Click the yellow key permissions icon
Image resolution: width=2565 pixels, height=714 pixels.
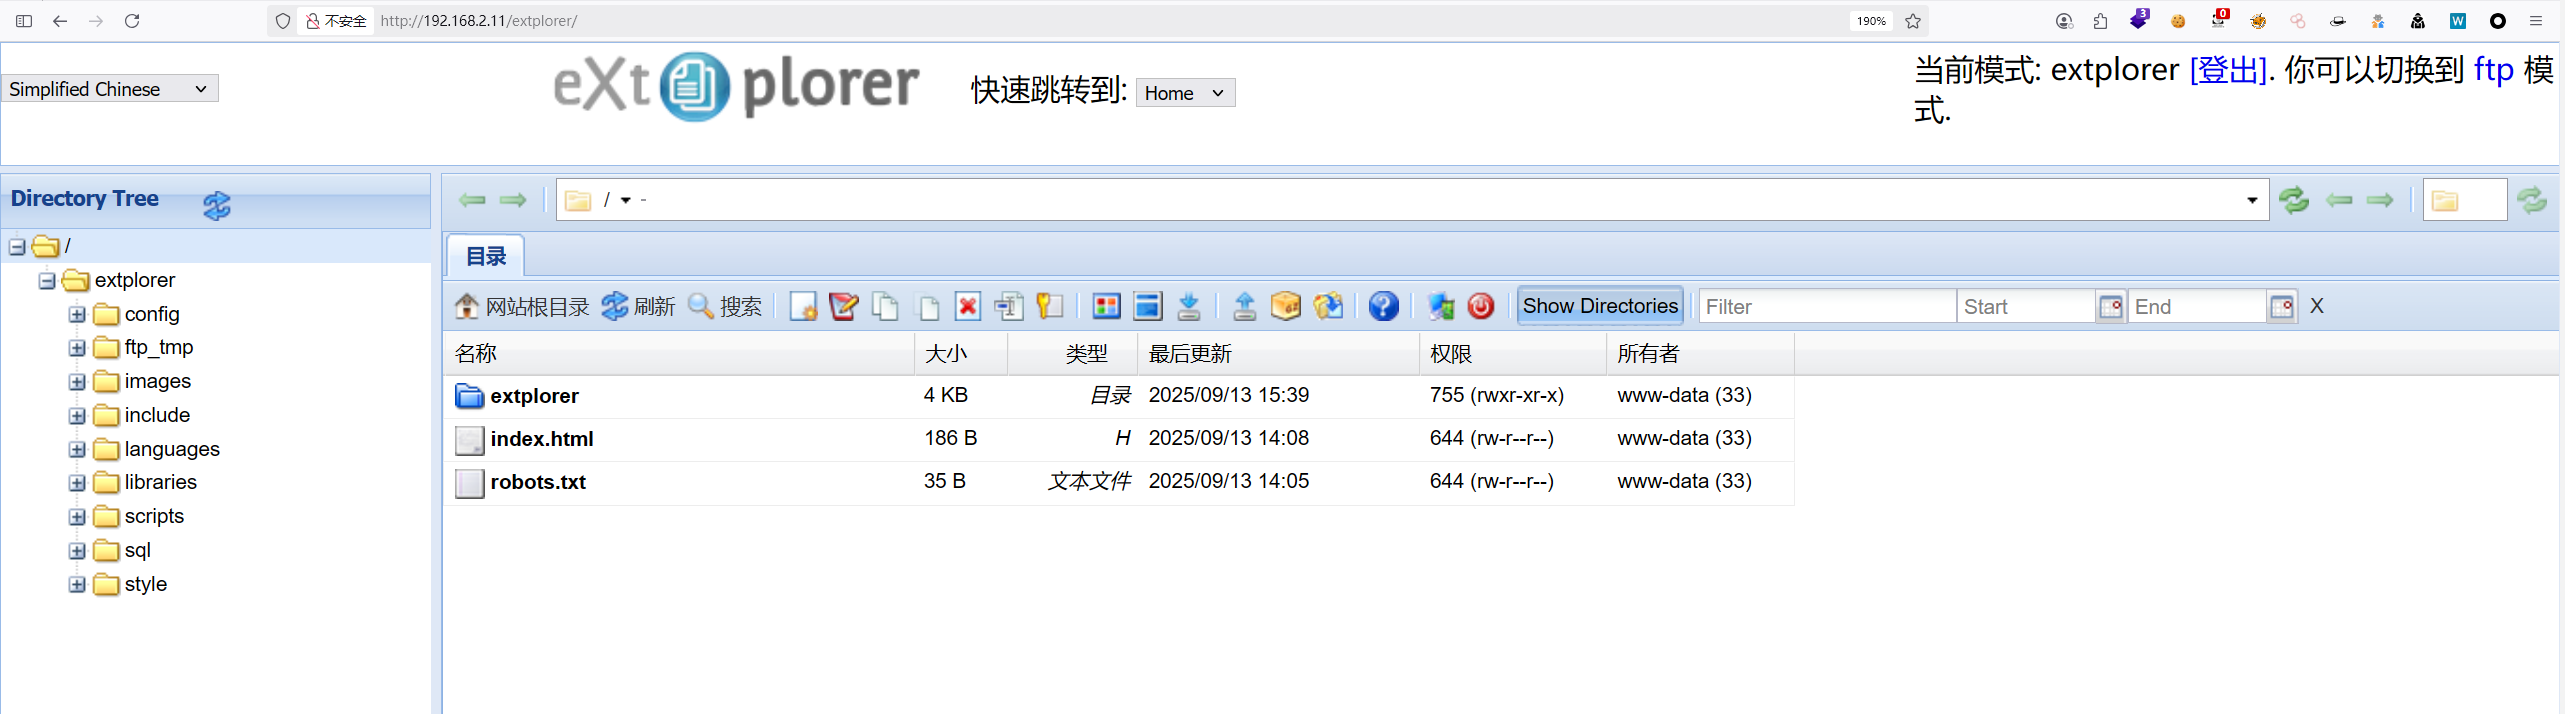pyautogui.click(x=1049, y=306)
